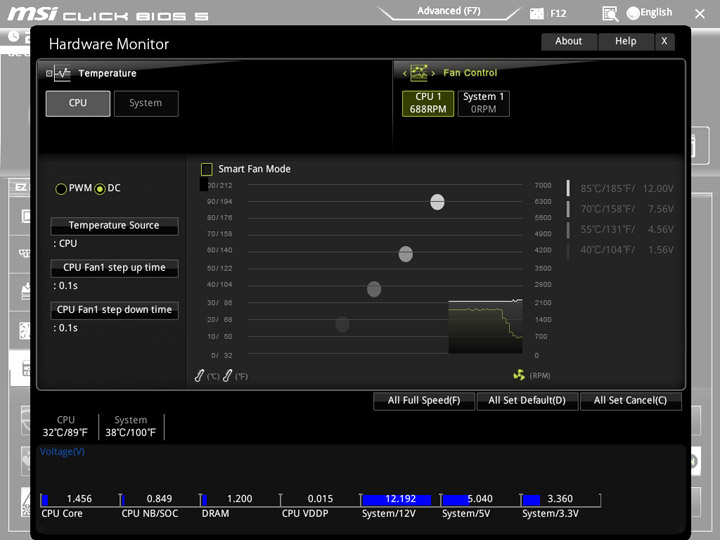This screenshot has width=720, height=540.
Task: Select the System temperature tab
Action: click(x=146, y=103)
